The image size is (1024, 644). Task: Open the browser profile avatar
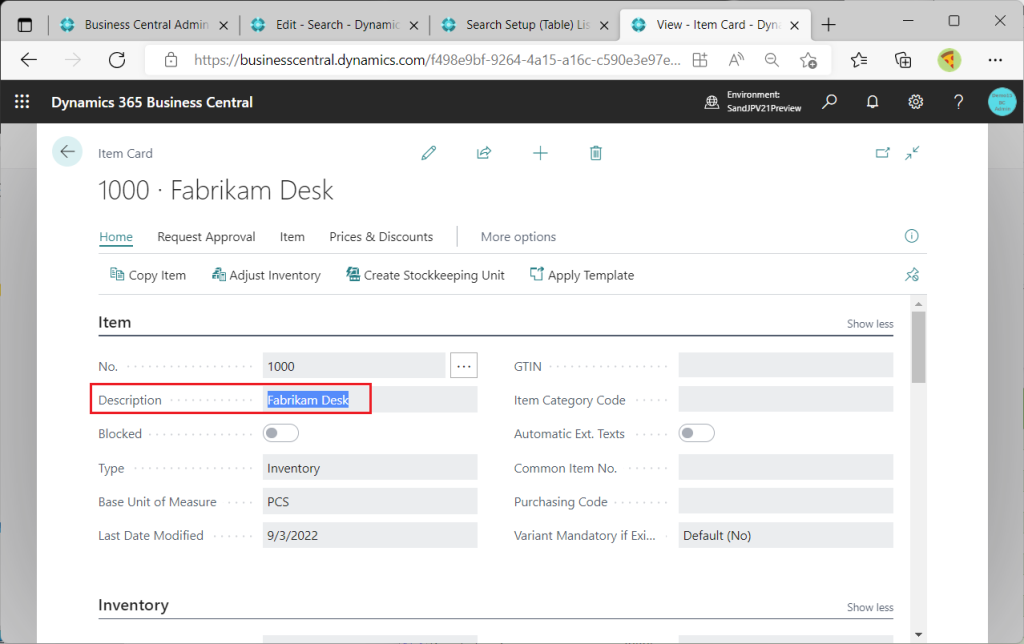tap(949, 60)
